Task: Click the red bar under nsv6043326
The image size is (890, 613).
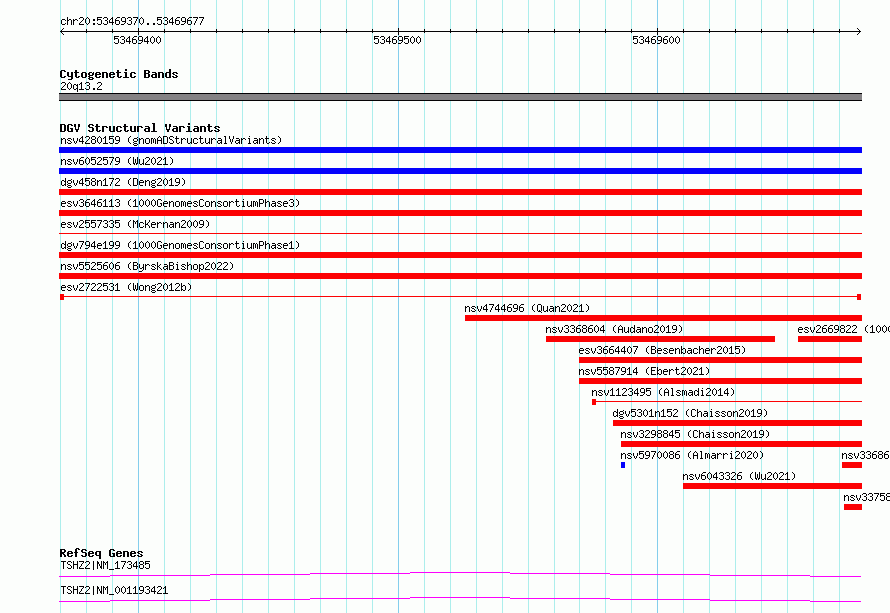Action: pyautogui.click(x=772, y=486)
